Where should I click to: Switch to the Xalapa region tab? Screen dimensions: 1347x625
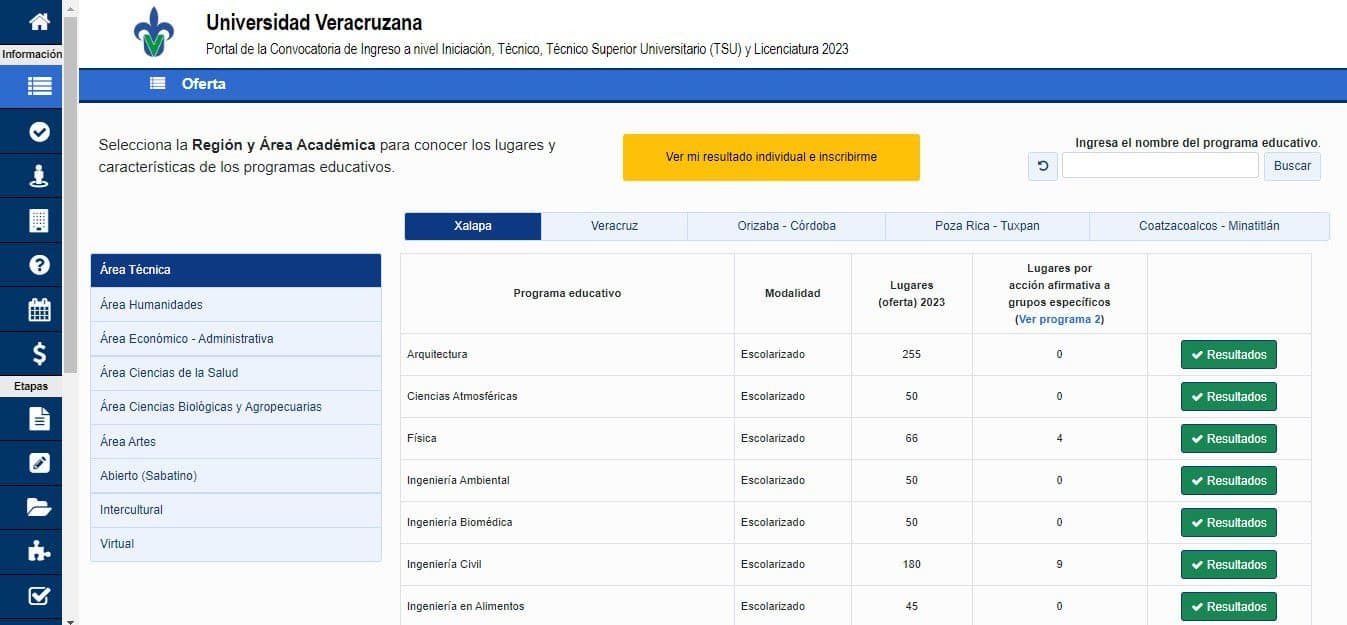(x=473, y=226)
